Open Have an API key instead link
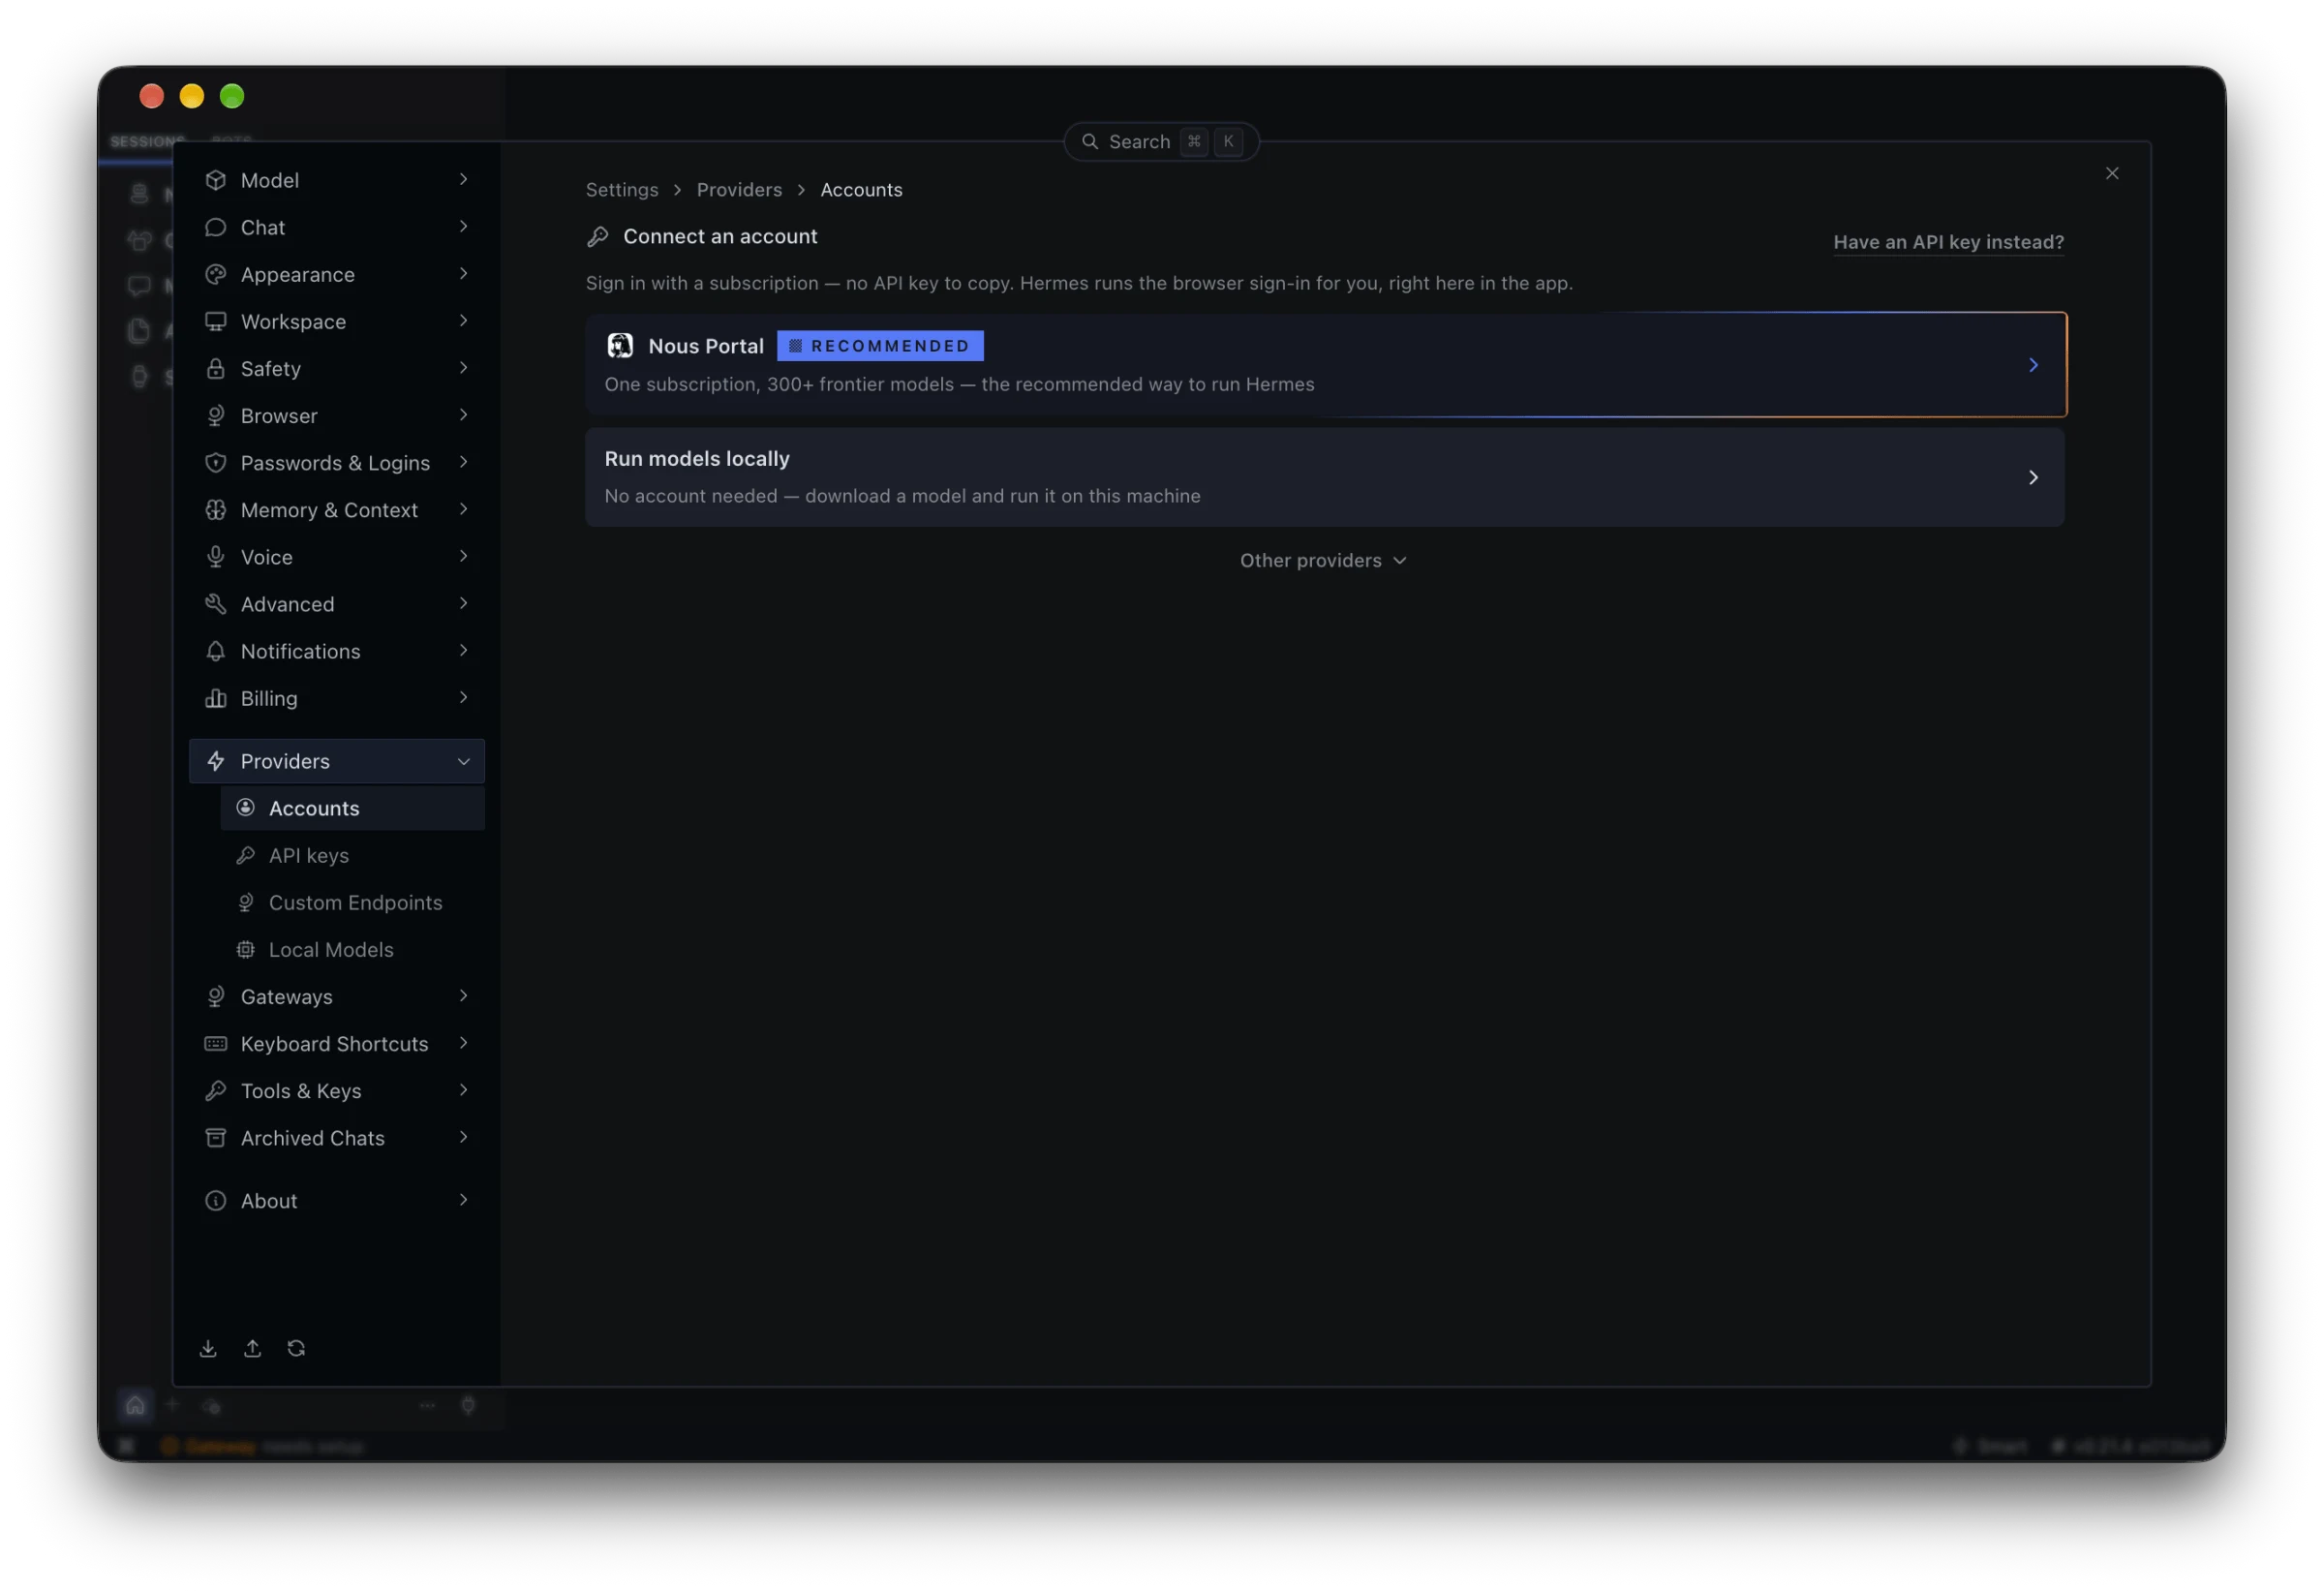The width and height of the screenshot is (2324, 1591). (1948, 242)
